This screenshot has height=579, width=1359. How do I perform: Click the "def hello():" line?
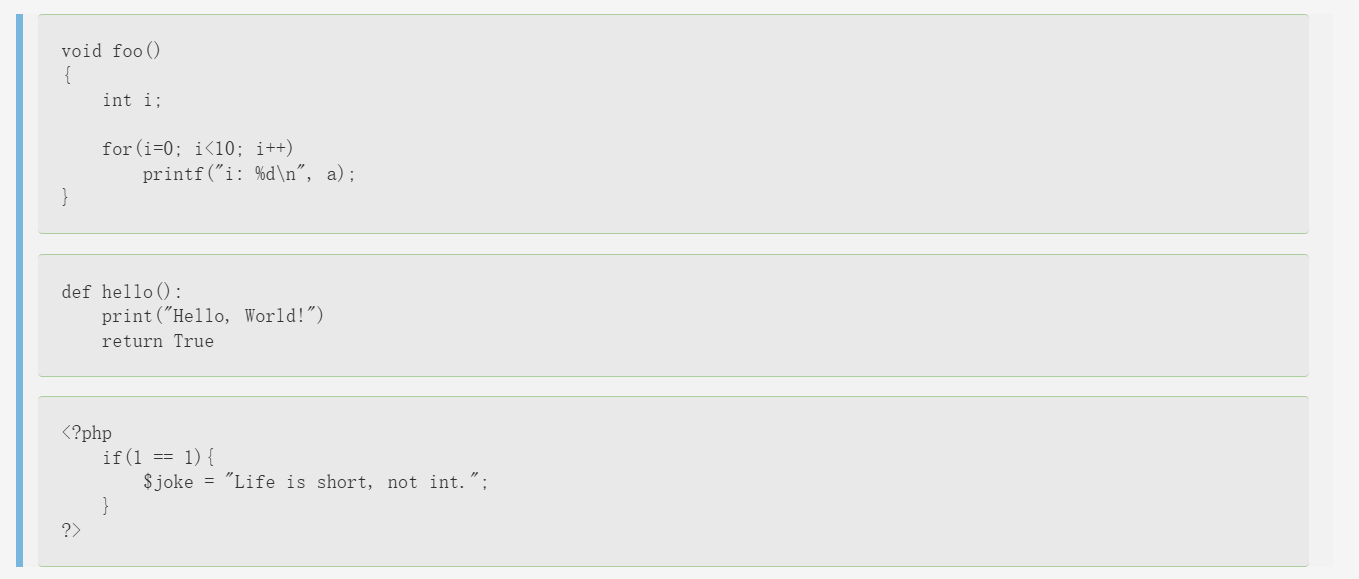(122, 292)
